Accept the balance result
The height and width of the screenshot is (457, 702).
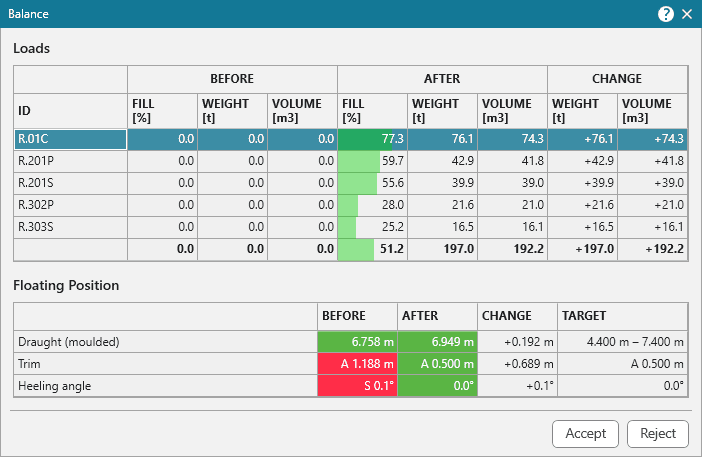pos(585,433)
